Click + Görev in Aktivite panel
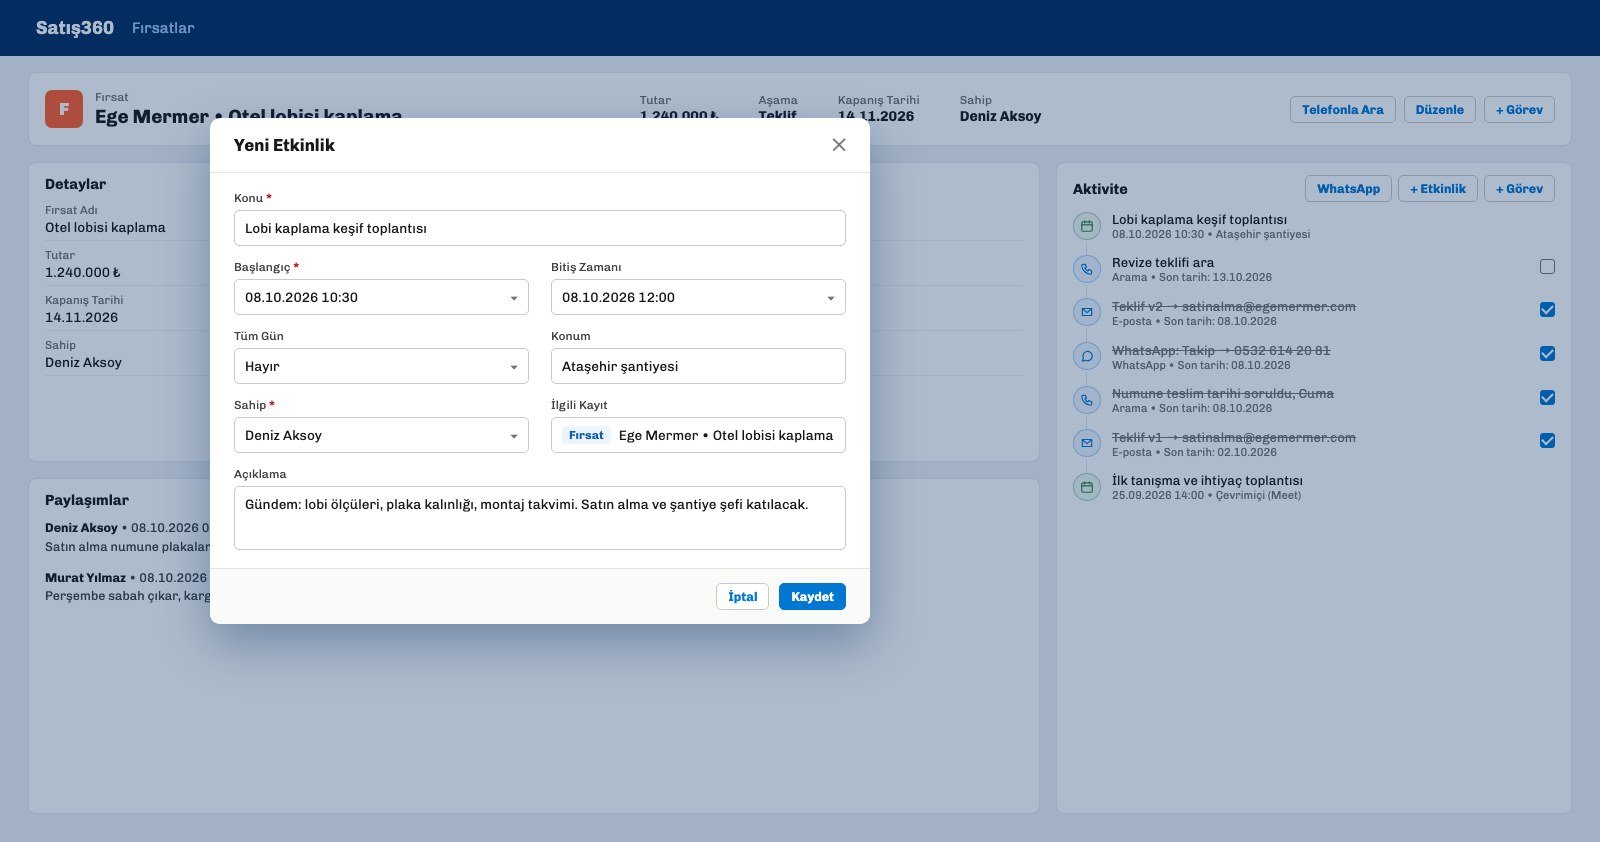1600x842 pixels. [1519, 189]
